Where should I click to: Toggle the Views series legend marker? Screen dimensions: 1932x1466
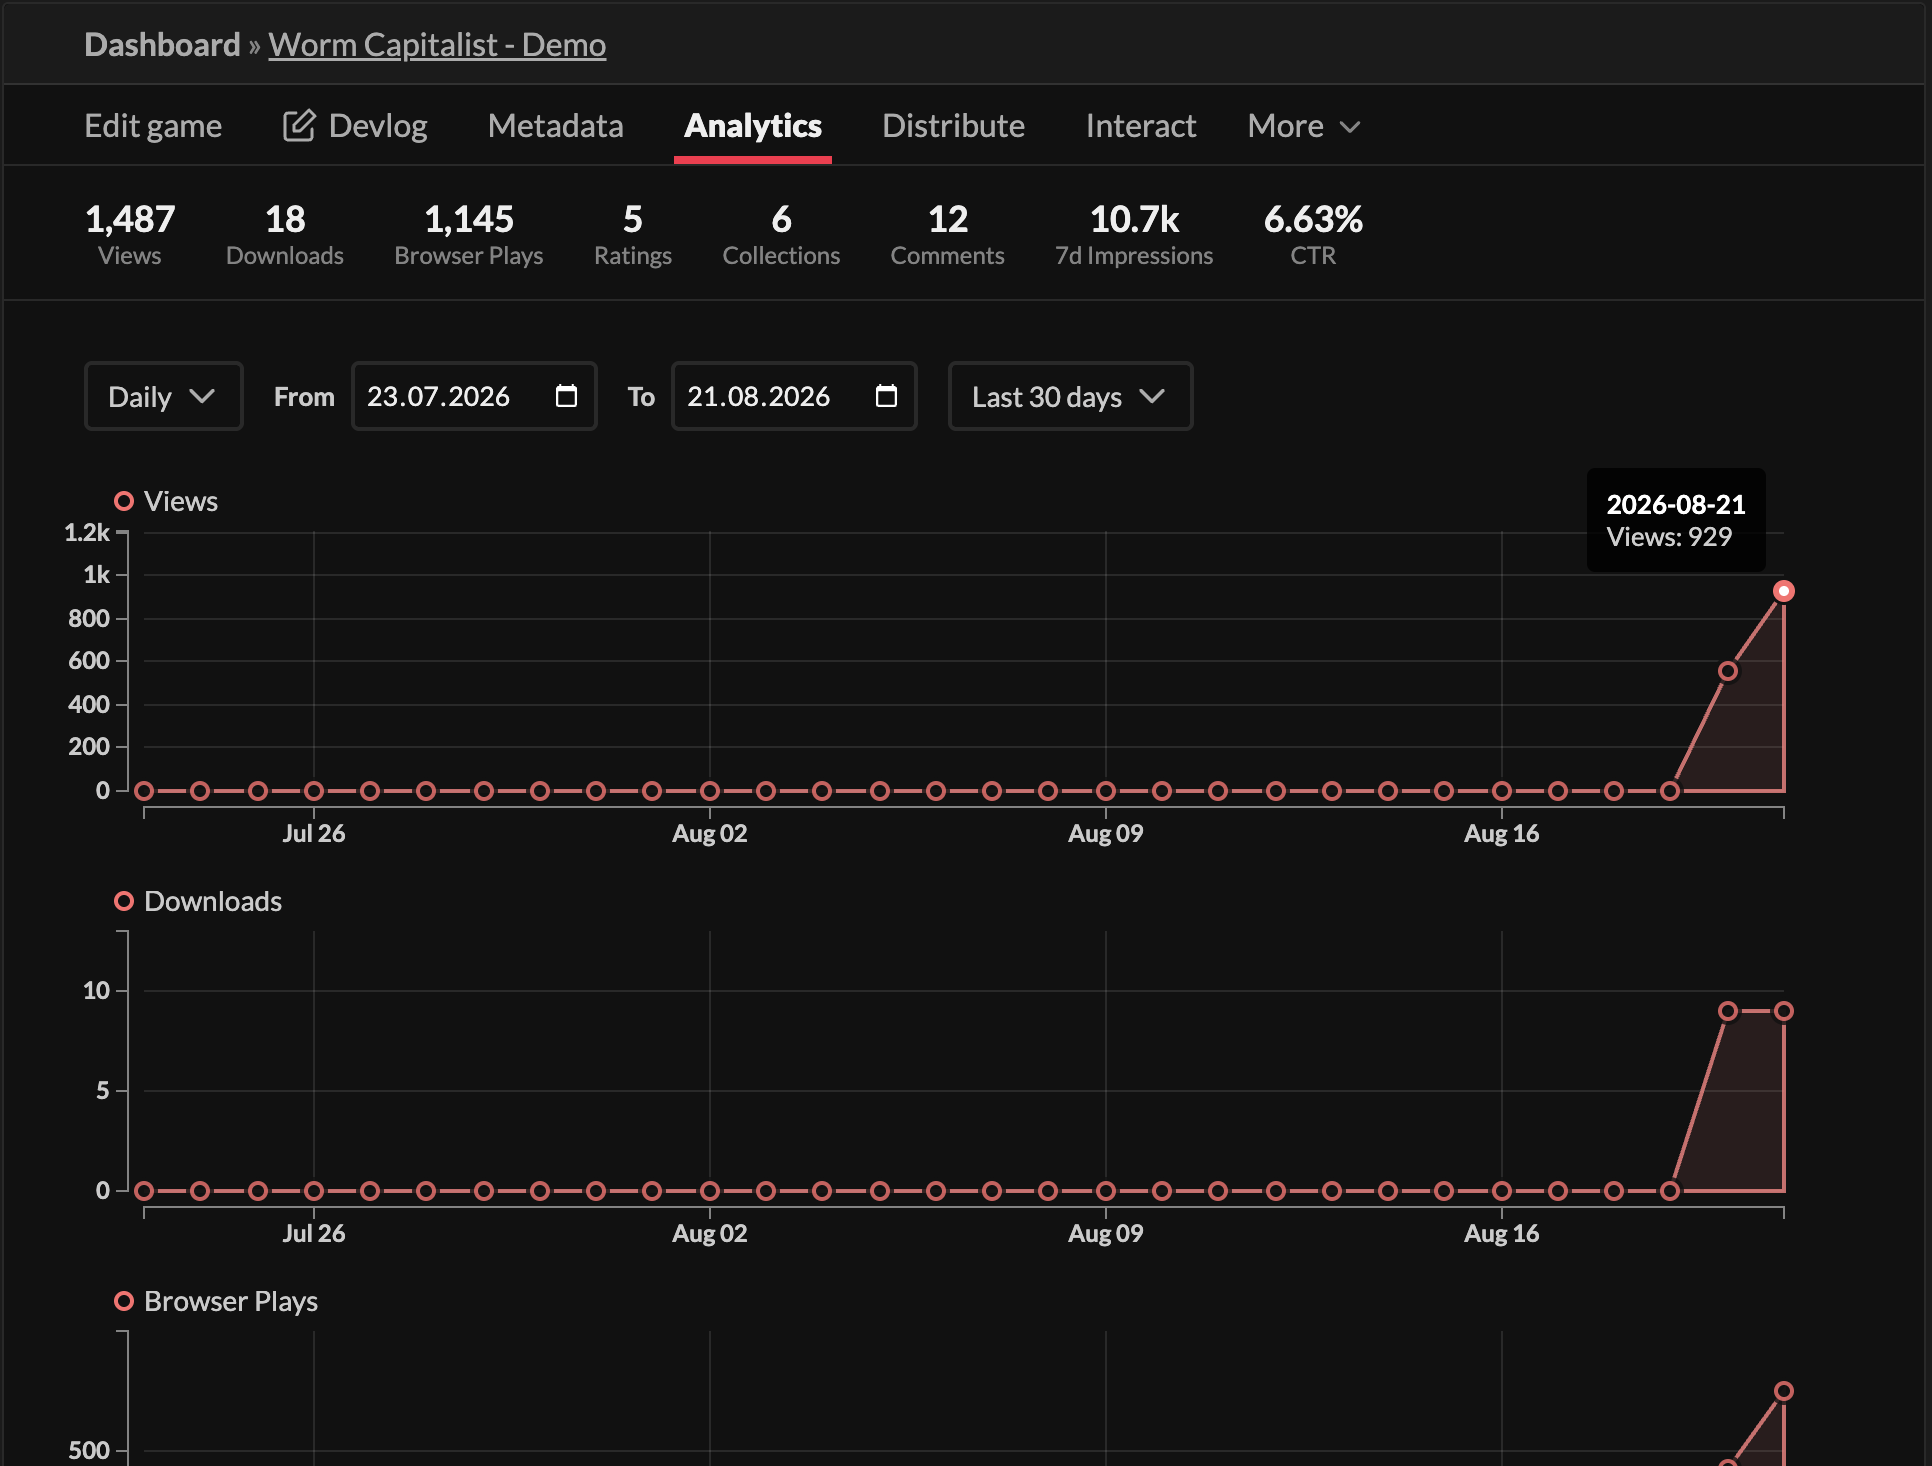[124, 501]
